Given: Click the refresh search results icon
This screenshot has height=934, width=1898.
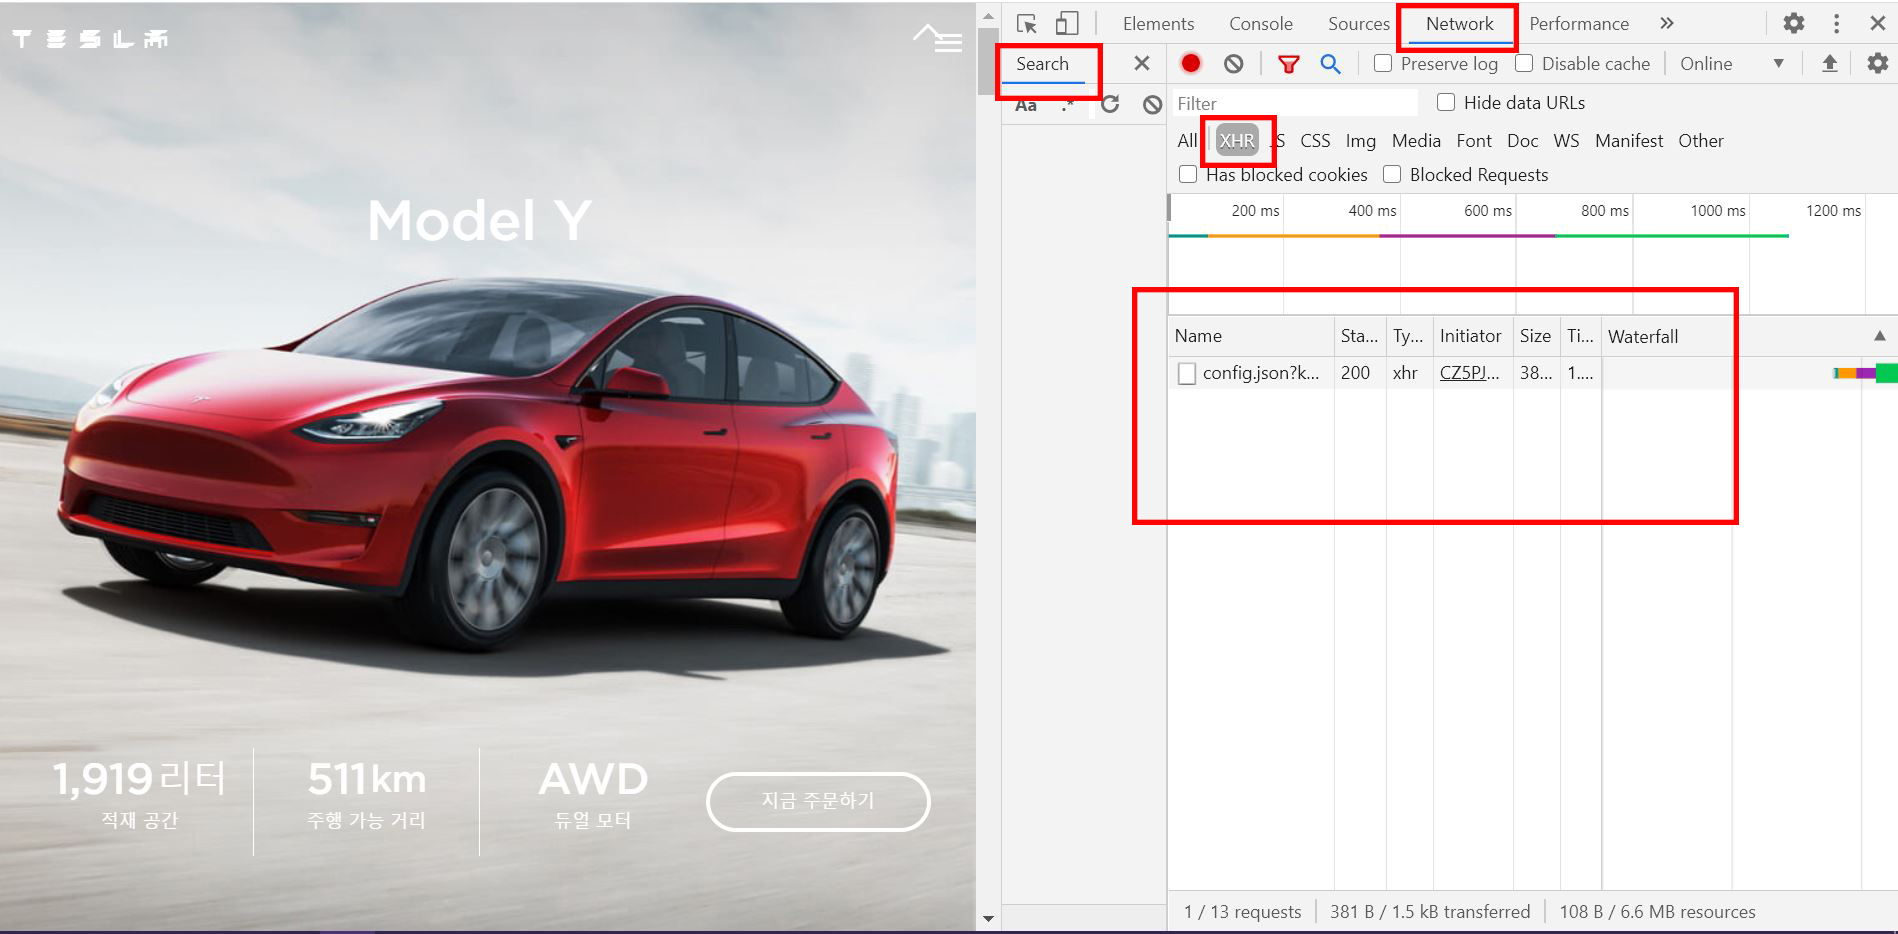Looking at the screenshot, I should 1110,104.
